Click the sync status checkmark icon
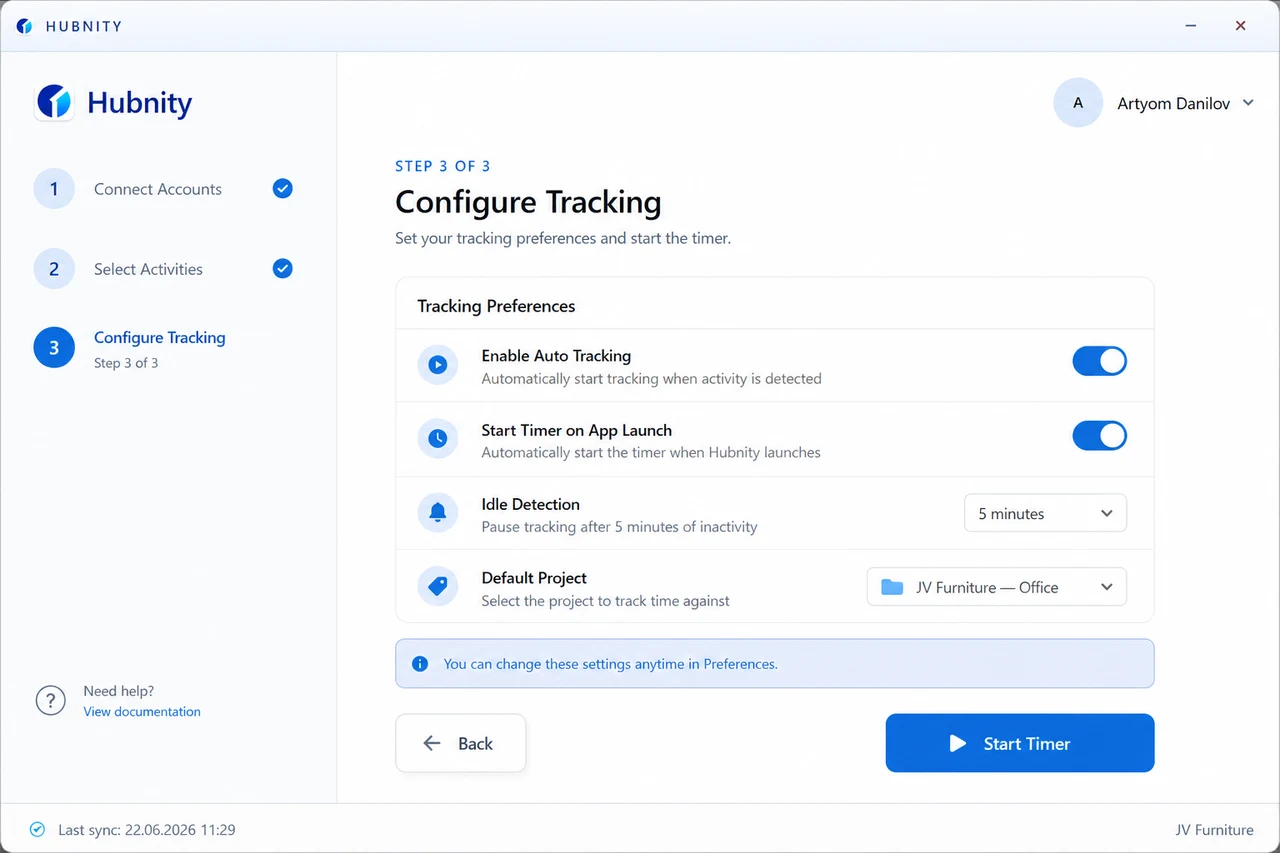The width and height of the screenshot is (1280, 853). tap(37, 829)
